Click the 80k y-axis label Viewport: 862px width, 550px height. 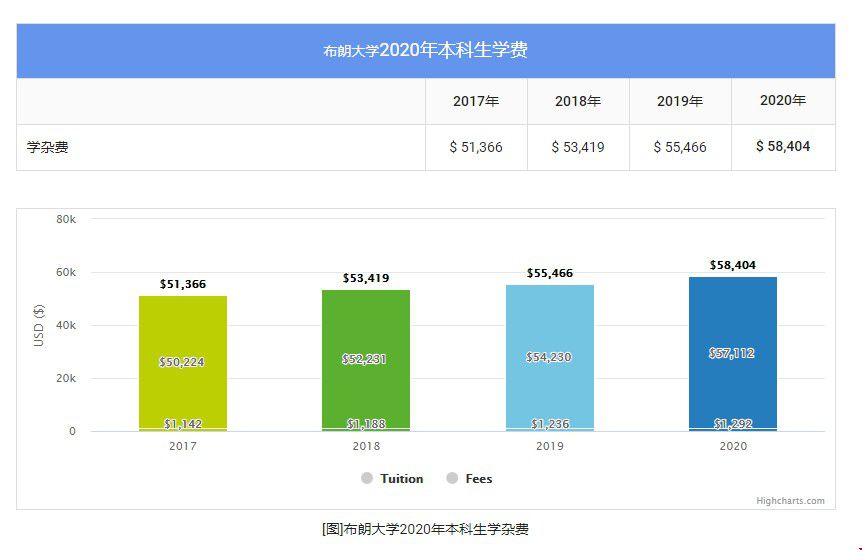tap(66, 219)
